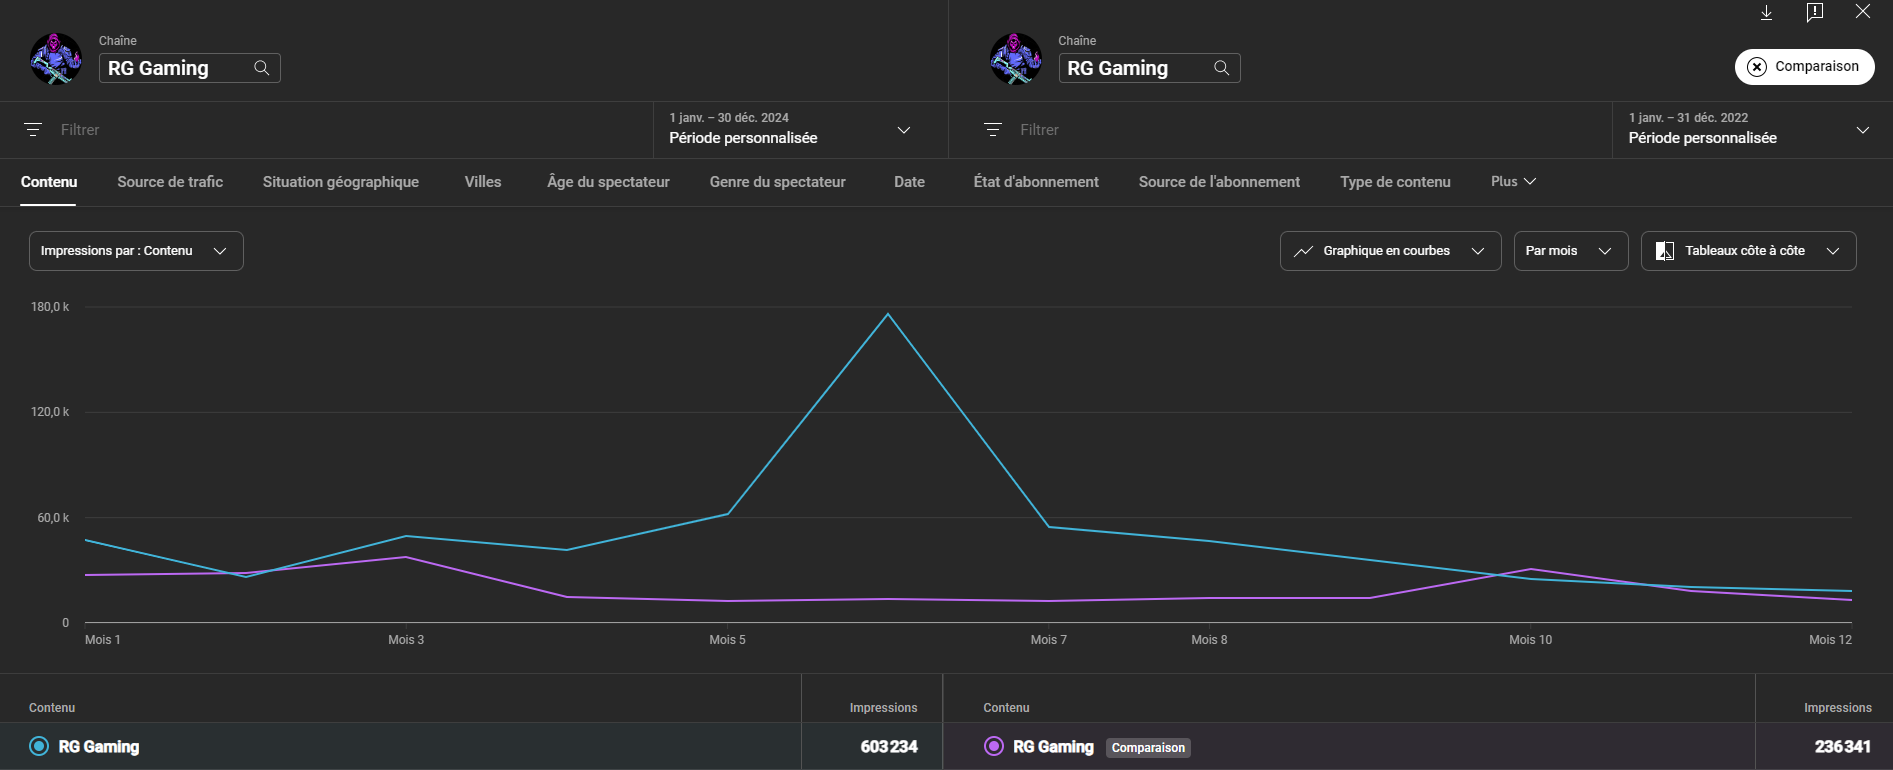Switch to Source de trafic tab
Viewport: 1893px width, 770px height.
pyautogui.click(x=170, y=182)
